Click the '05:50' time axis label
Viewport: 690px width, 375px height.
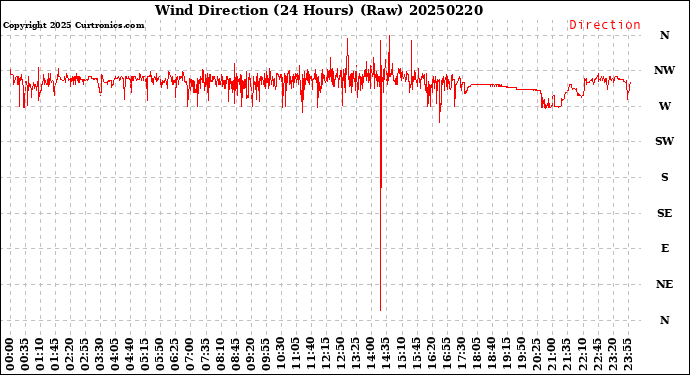point(160,355)
